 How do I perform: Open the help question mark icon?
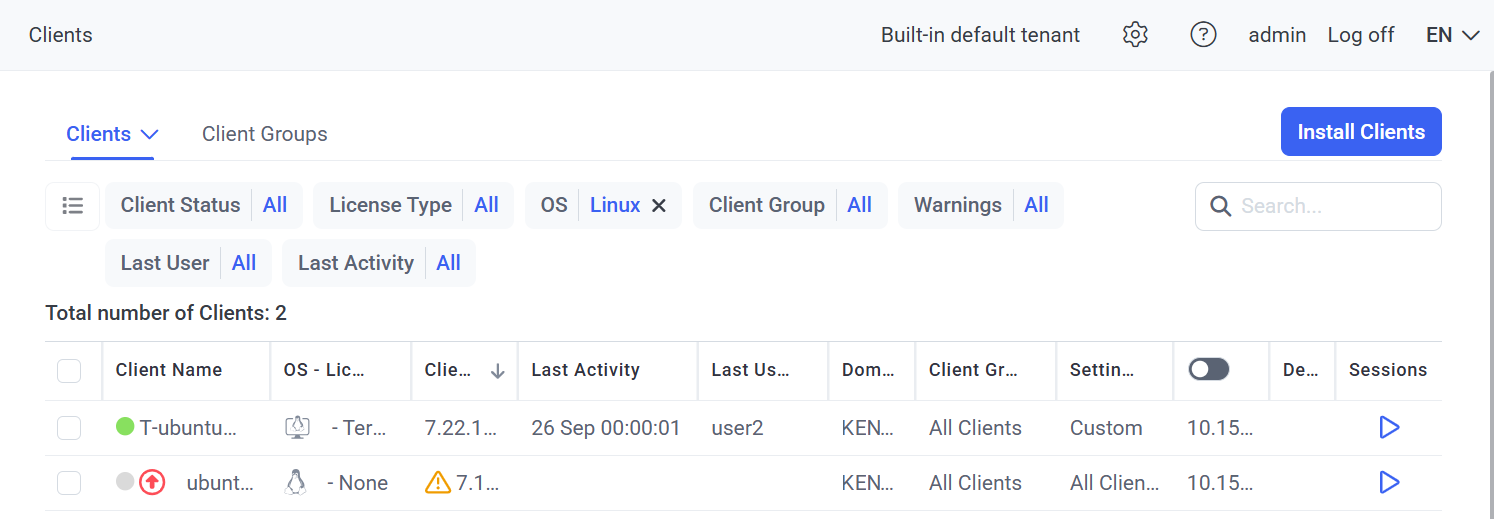[1202, 35]
